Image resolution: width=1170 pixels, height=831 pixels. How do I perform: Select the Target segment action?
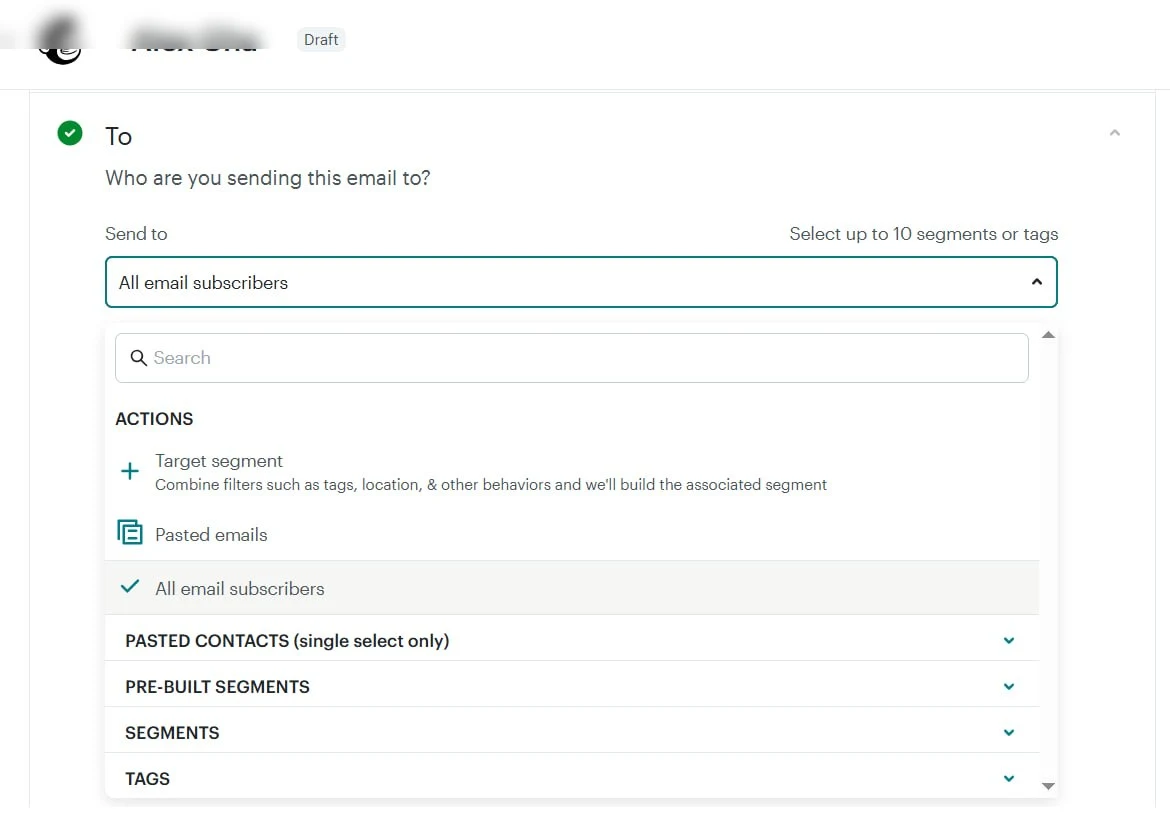click(572, 472)
